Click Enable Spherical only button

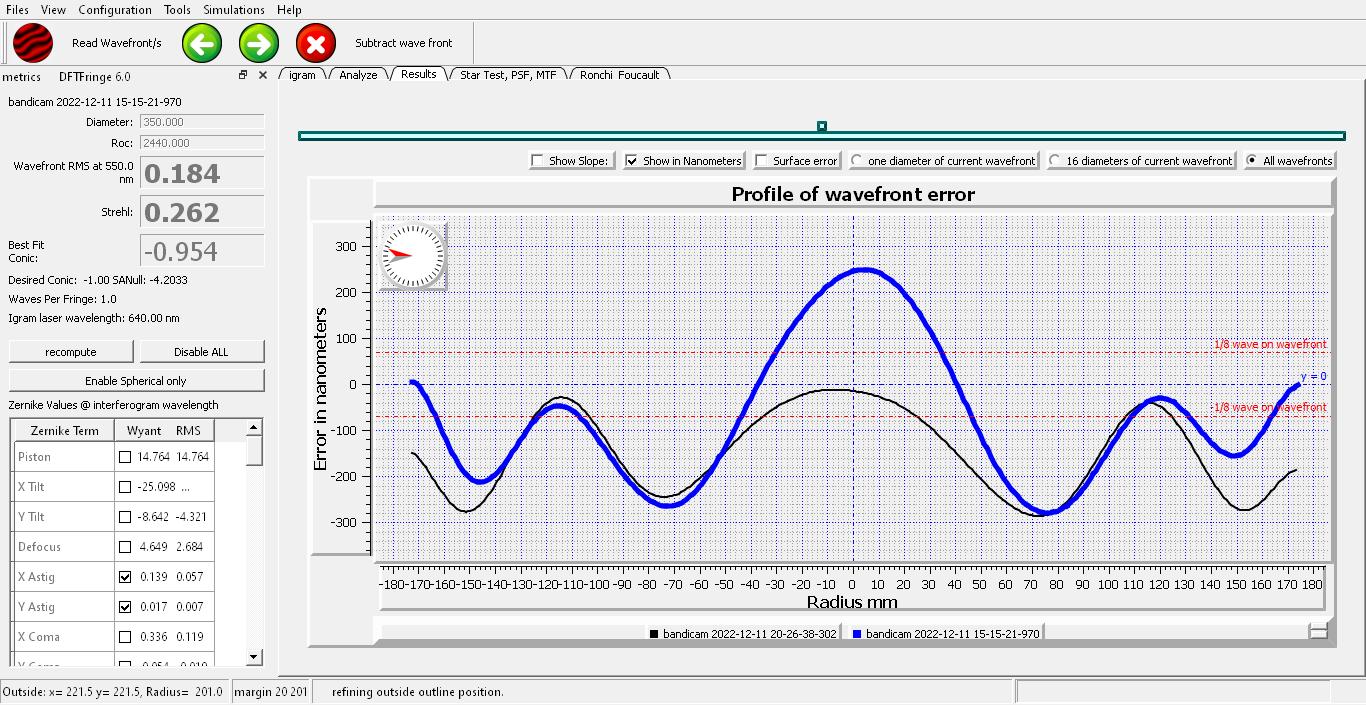coord(136,381)
